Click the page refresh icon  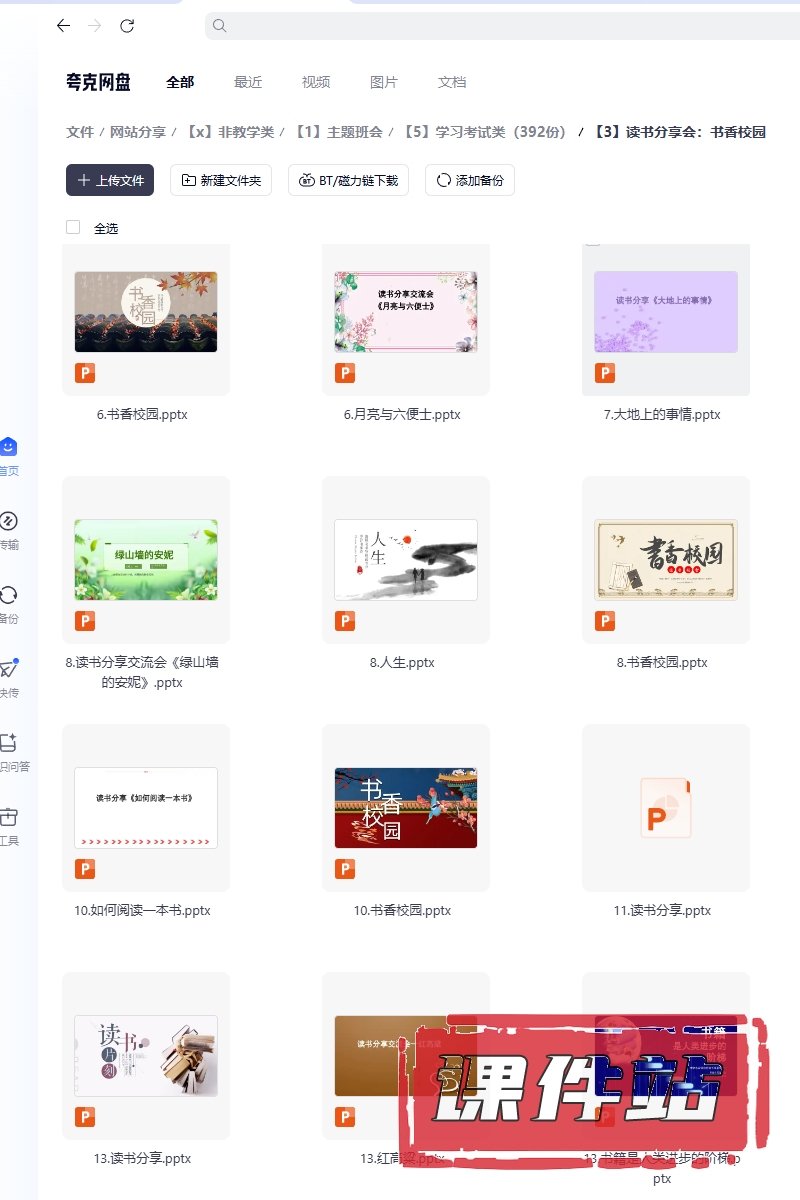pyautogui.click(x=127, y=26)
